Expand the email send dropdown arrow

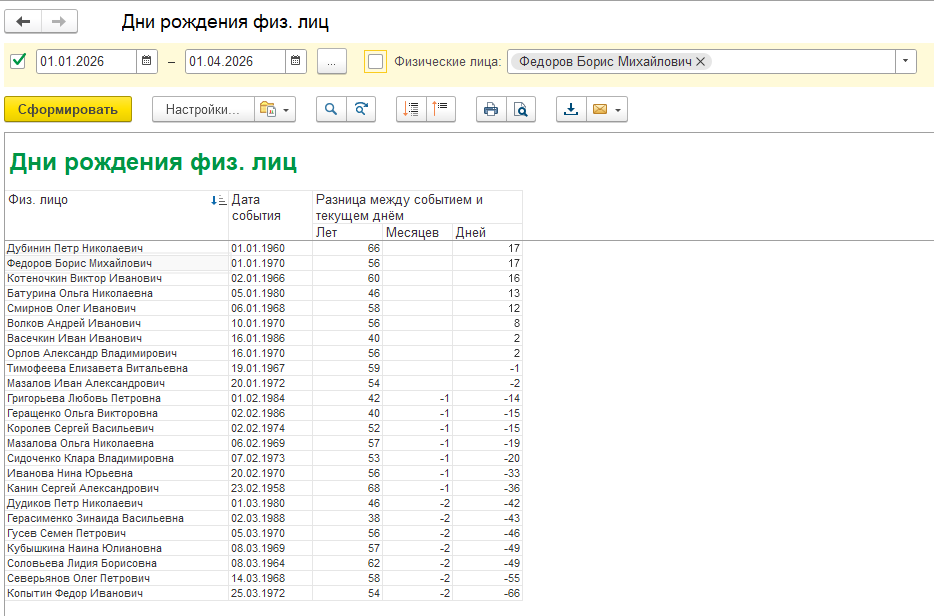click(618, 110)
